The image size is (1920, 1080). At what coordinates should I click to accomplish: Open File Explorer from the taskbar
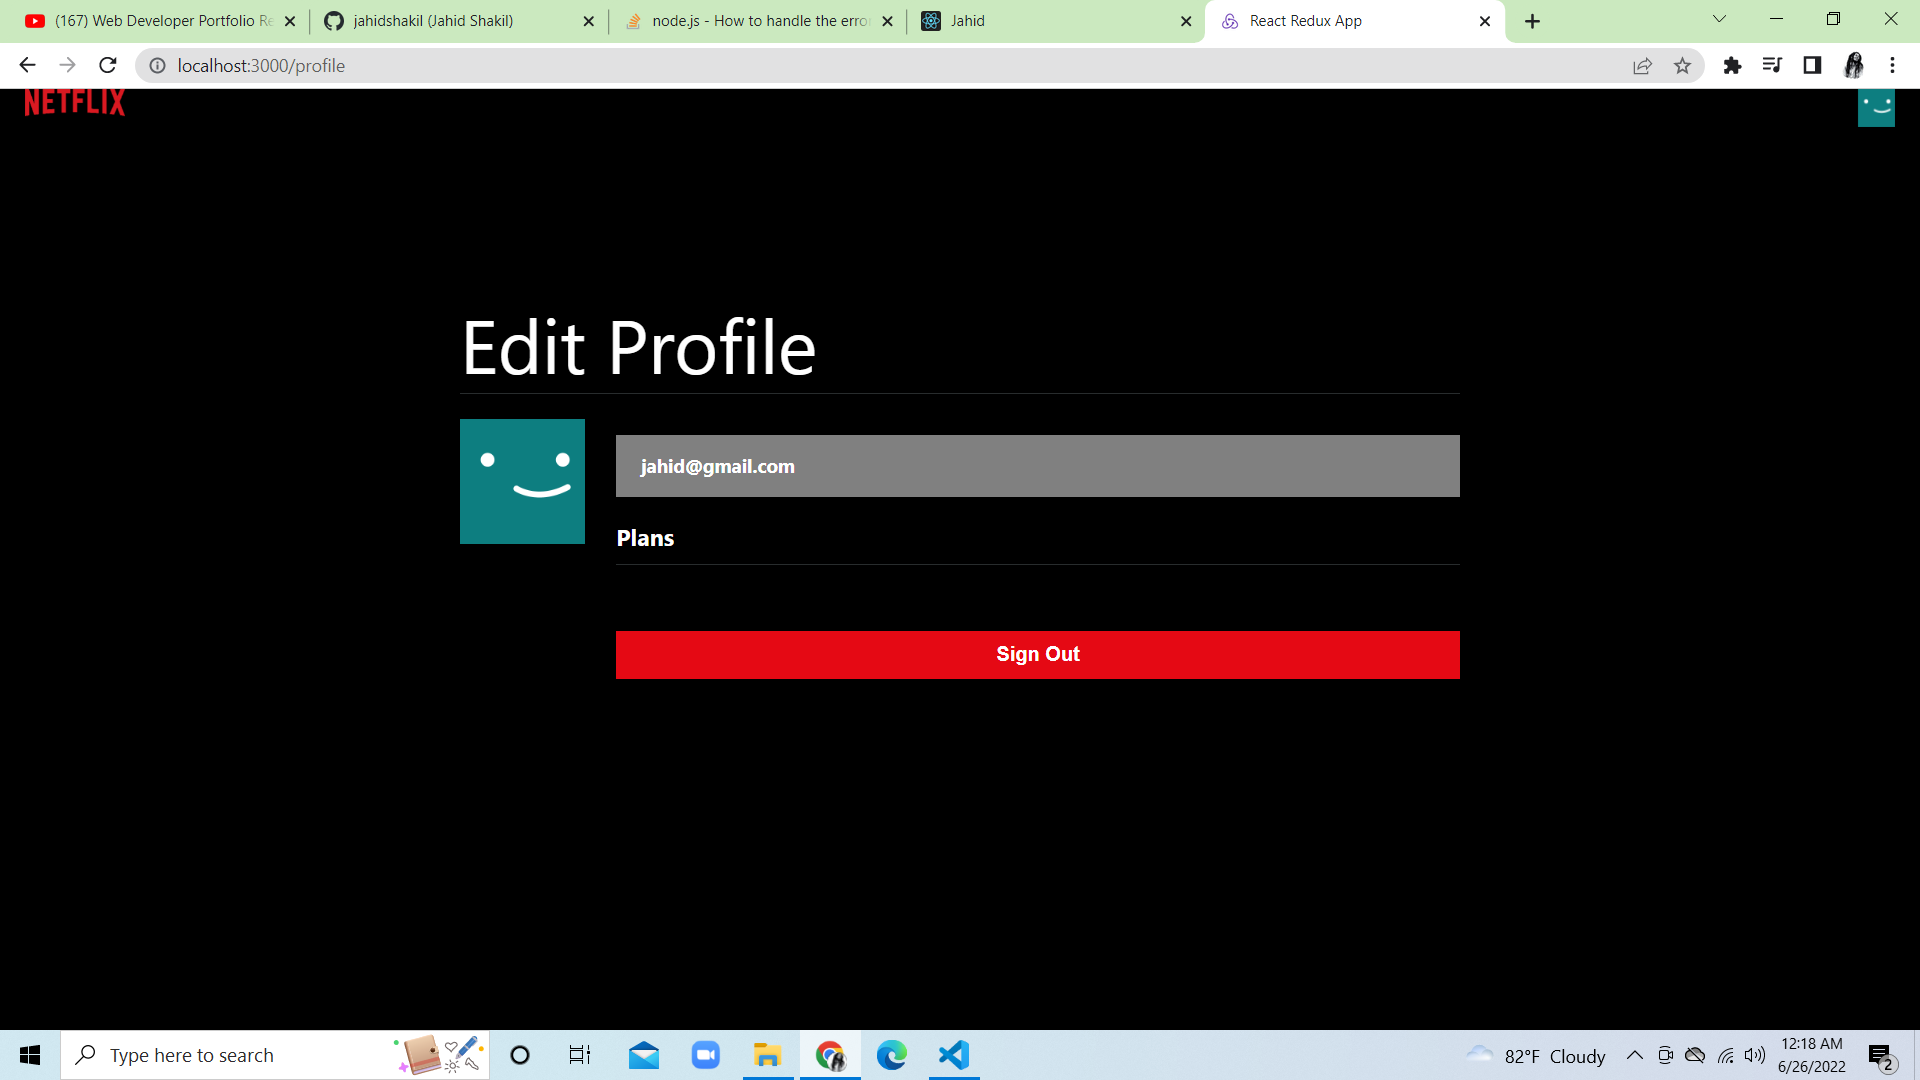coord(767,1055)
